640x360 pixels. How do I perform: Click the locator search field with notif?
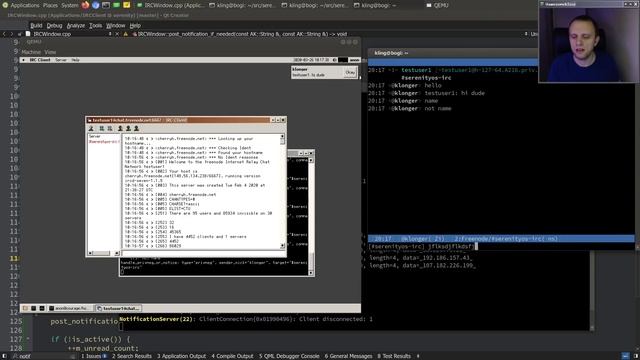pyautogui.click(x=43, y=356)
